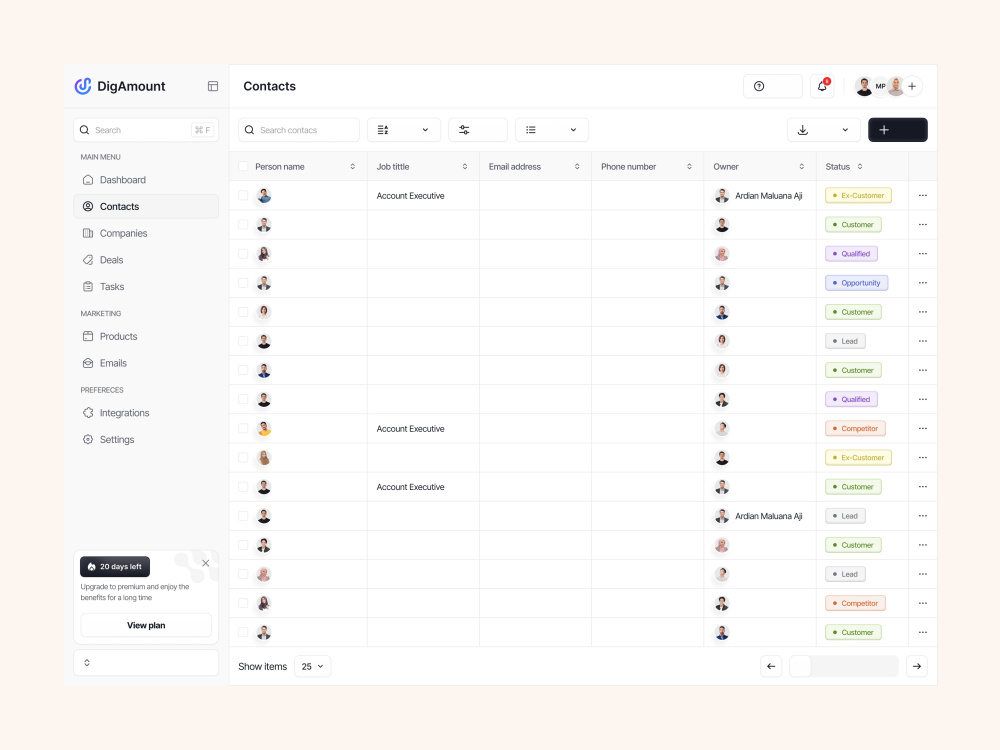Open Integrations under preferences
This screenshot has height=750, width=1000.
point(146,413)
